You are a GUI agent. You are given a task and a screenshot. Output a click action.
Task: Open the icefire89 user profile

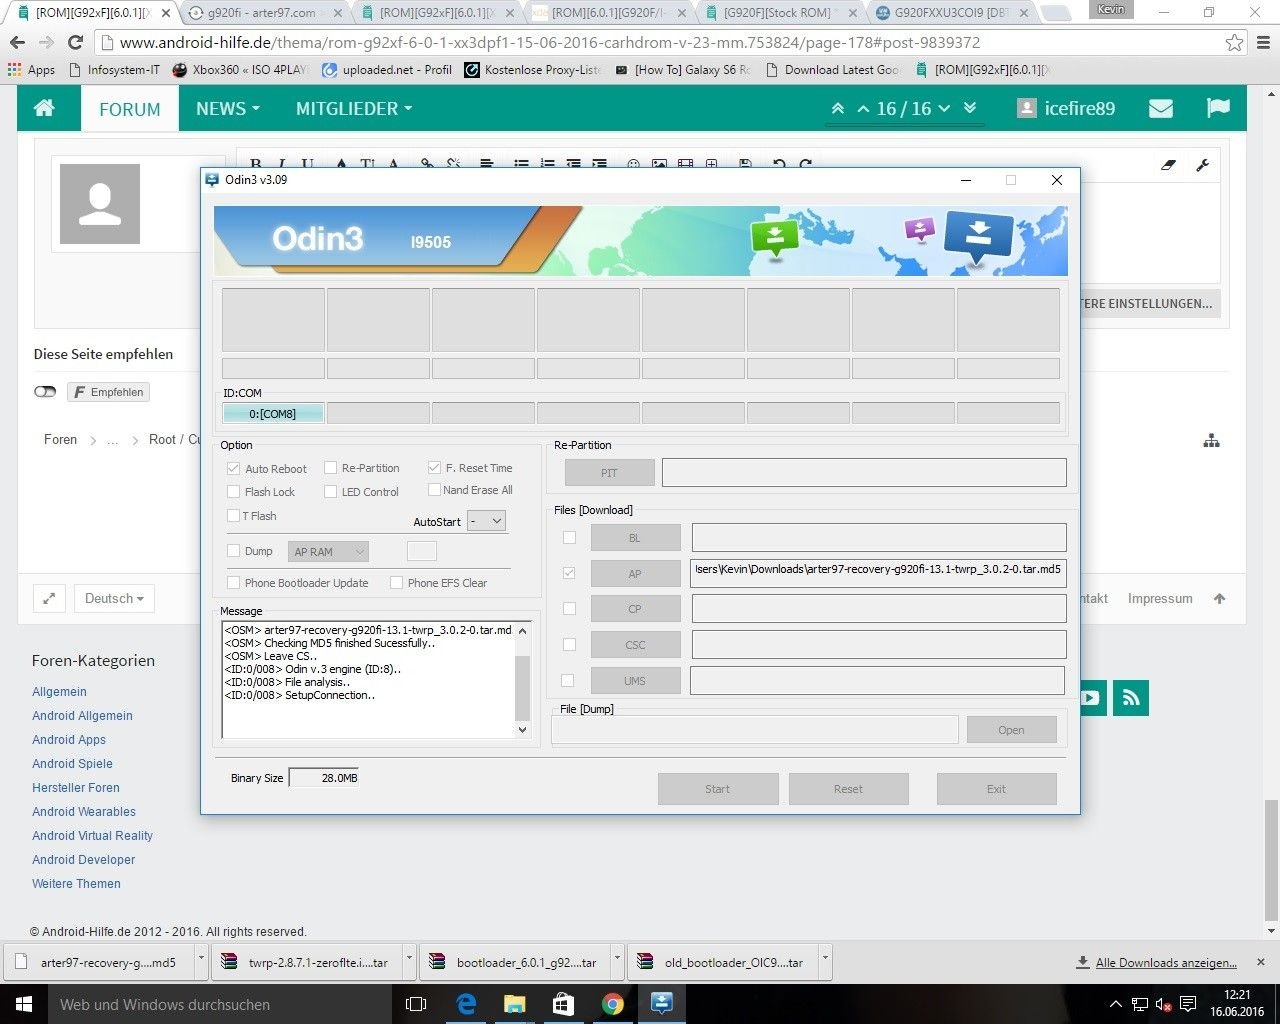1066,108
